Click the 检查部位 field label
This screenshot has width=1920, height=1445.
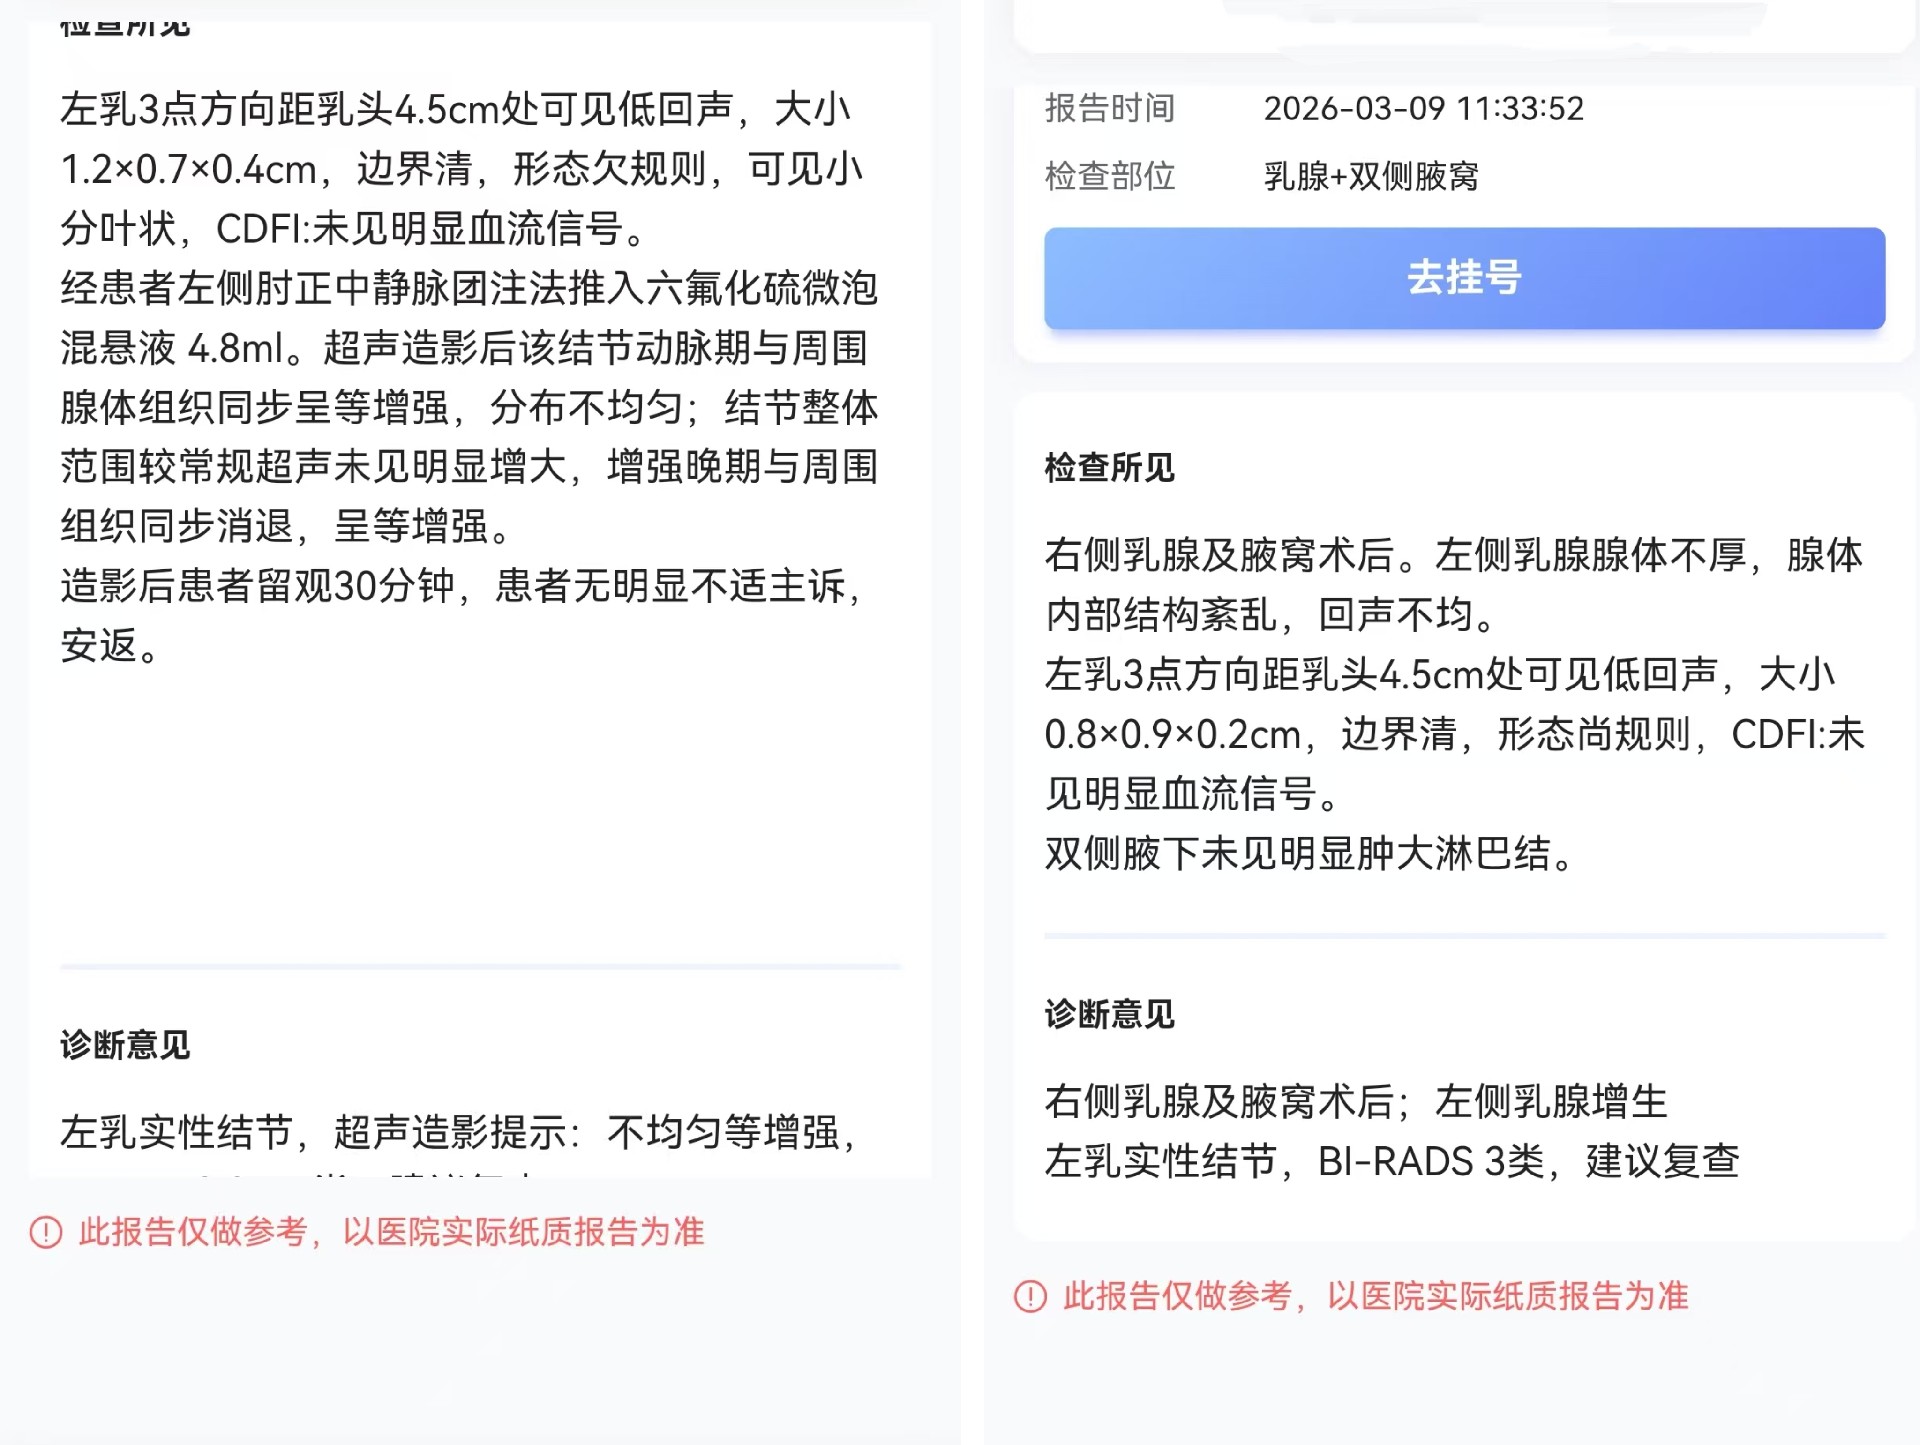(x=1110, y=176)
